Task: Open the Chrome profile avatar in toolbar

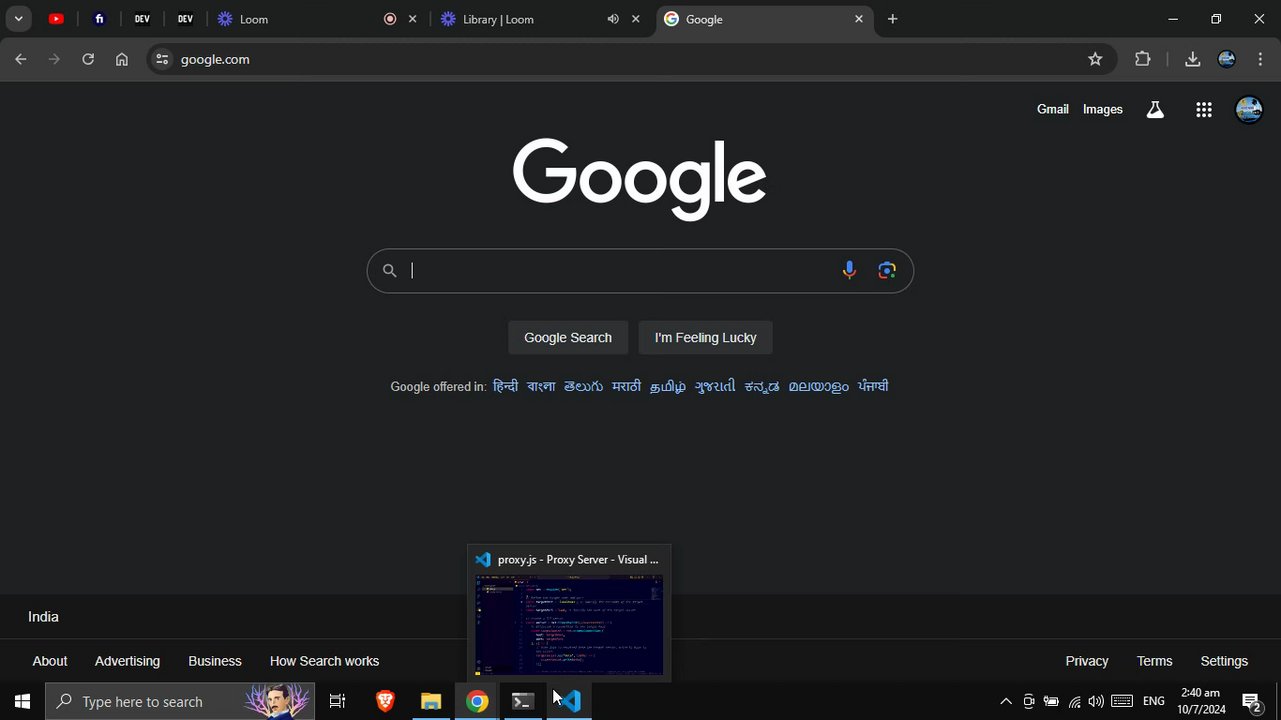Action: [x=1227, y=59]
